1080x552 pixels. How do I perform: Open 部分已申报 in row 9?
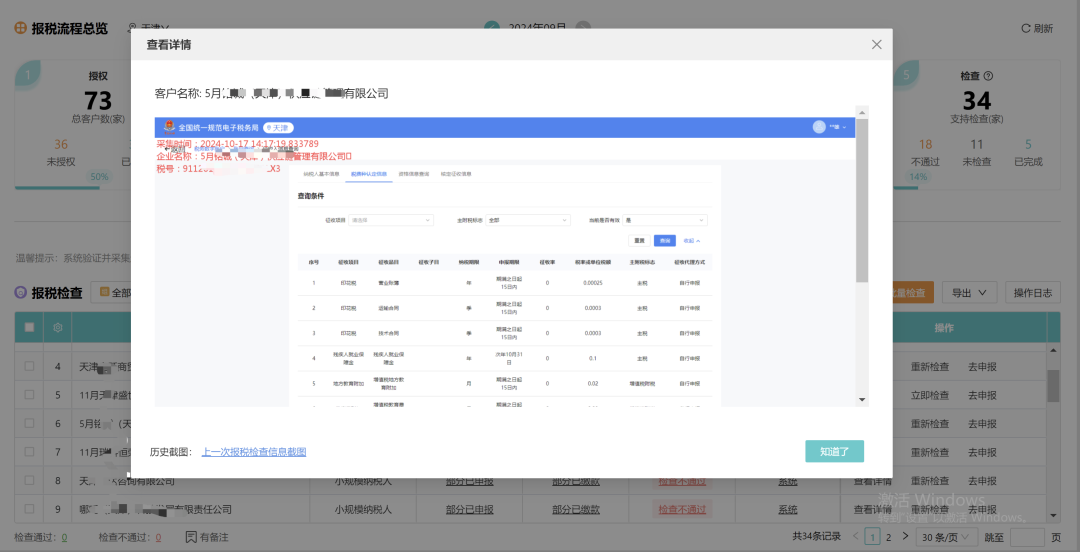(x=470, y=510)
